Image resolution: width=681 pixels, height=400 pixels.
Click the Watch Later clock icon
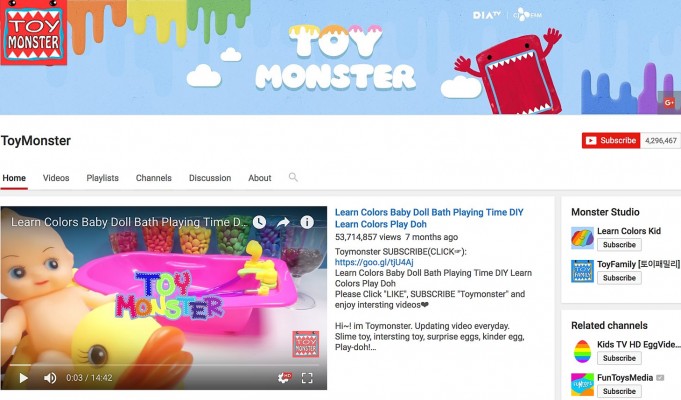(259, 222)
